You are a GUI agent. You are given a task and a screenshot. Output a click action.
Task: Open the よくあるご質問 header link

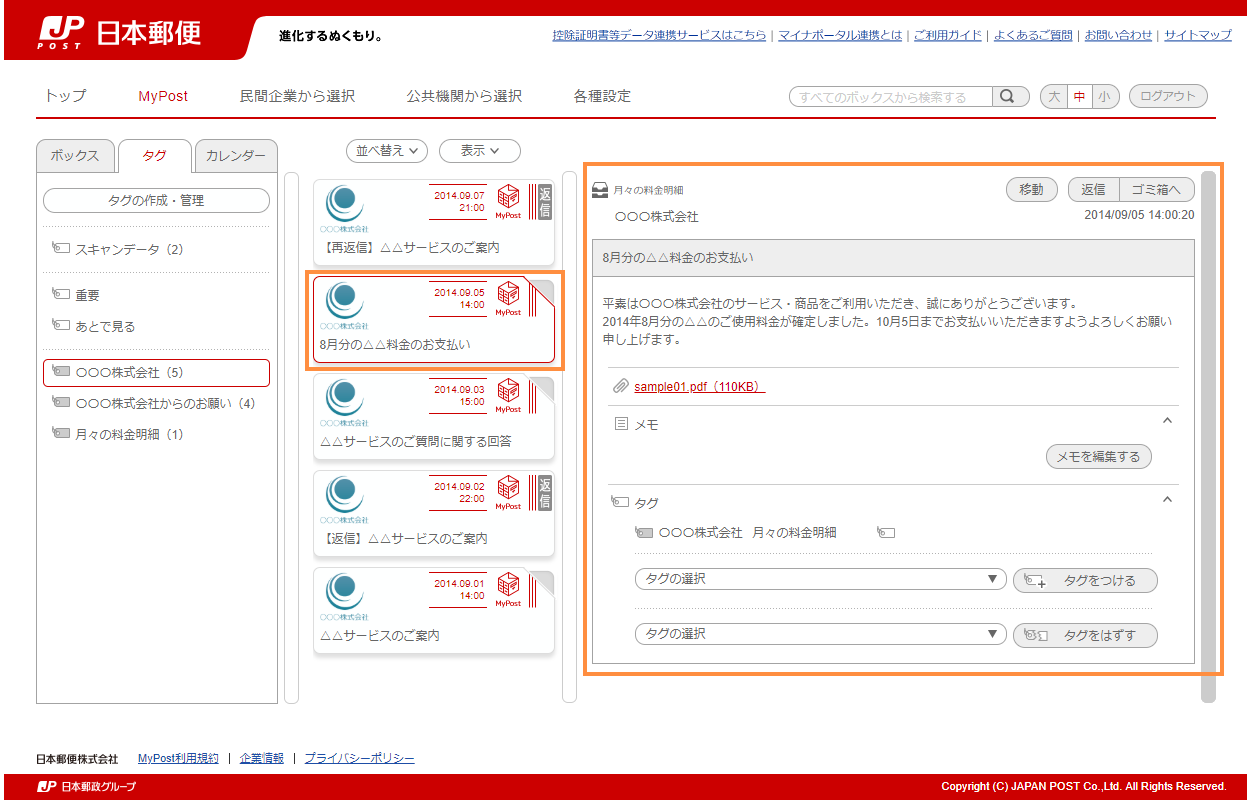tap(1033, 35)
